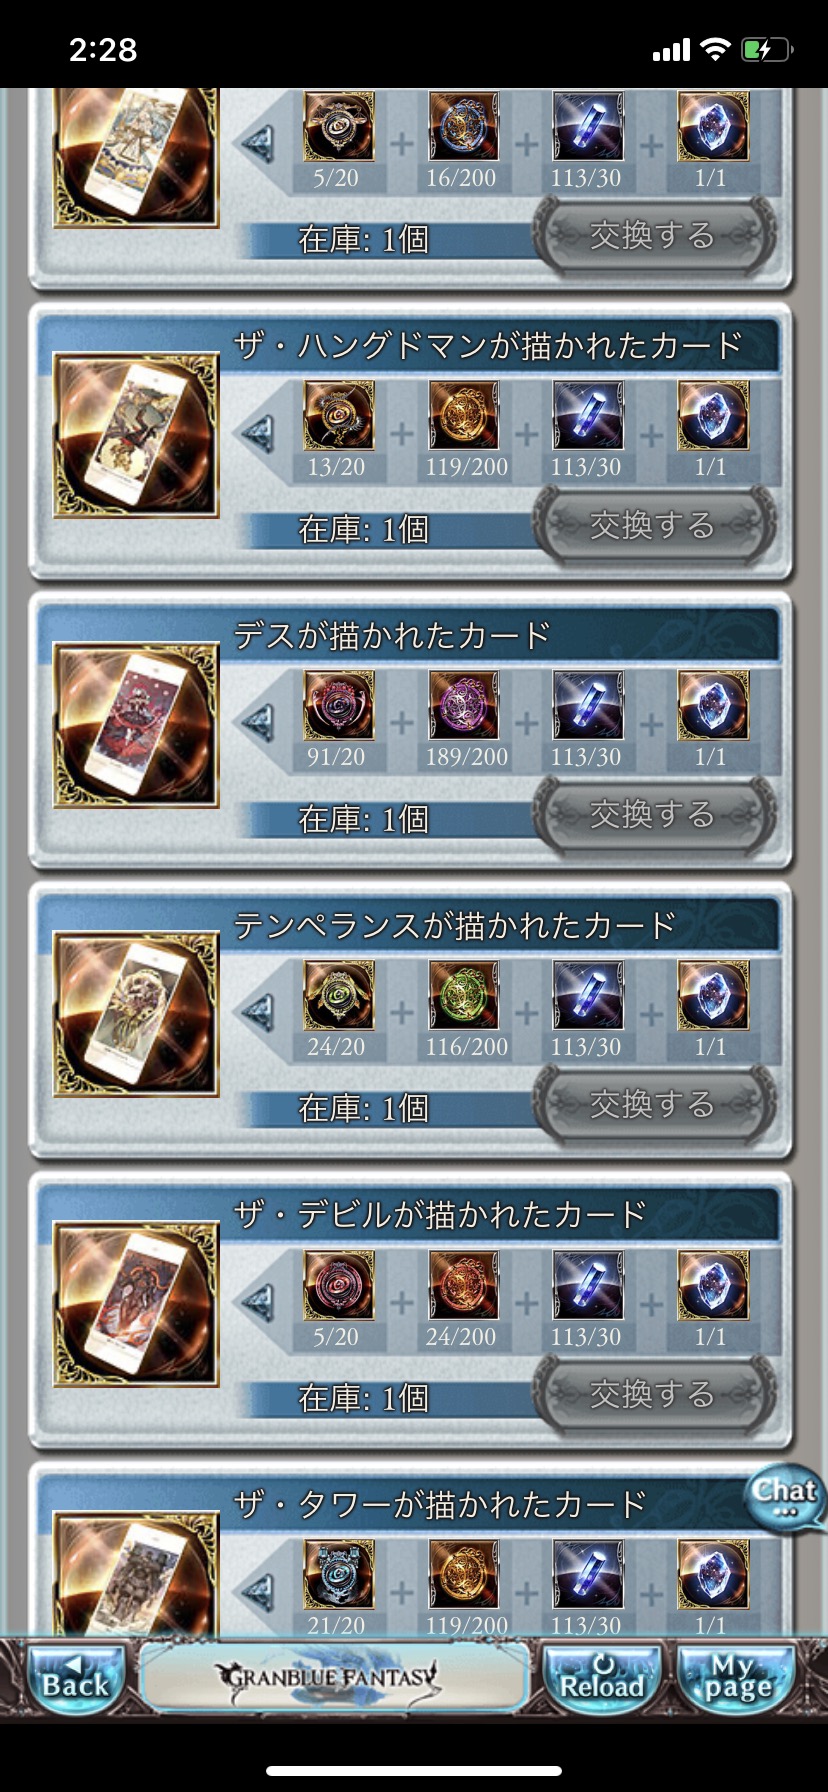The width and height of the screenshot is (828, 1792).
Task: Tap left arrow on the Hanged Man row
Action: tap(259, 433)
